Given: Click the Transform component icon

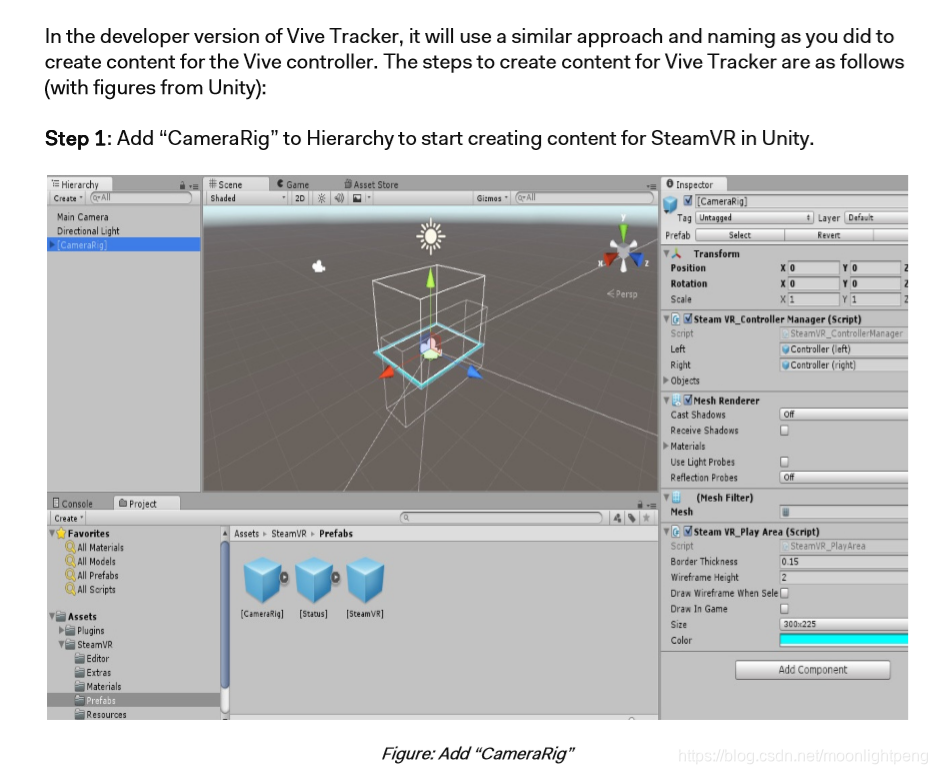Looking at the screenshot, I should pos(677,253).
